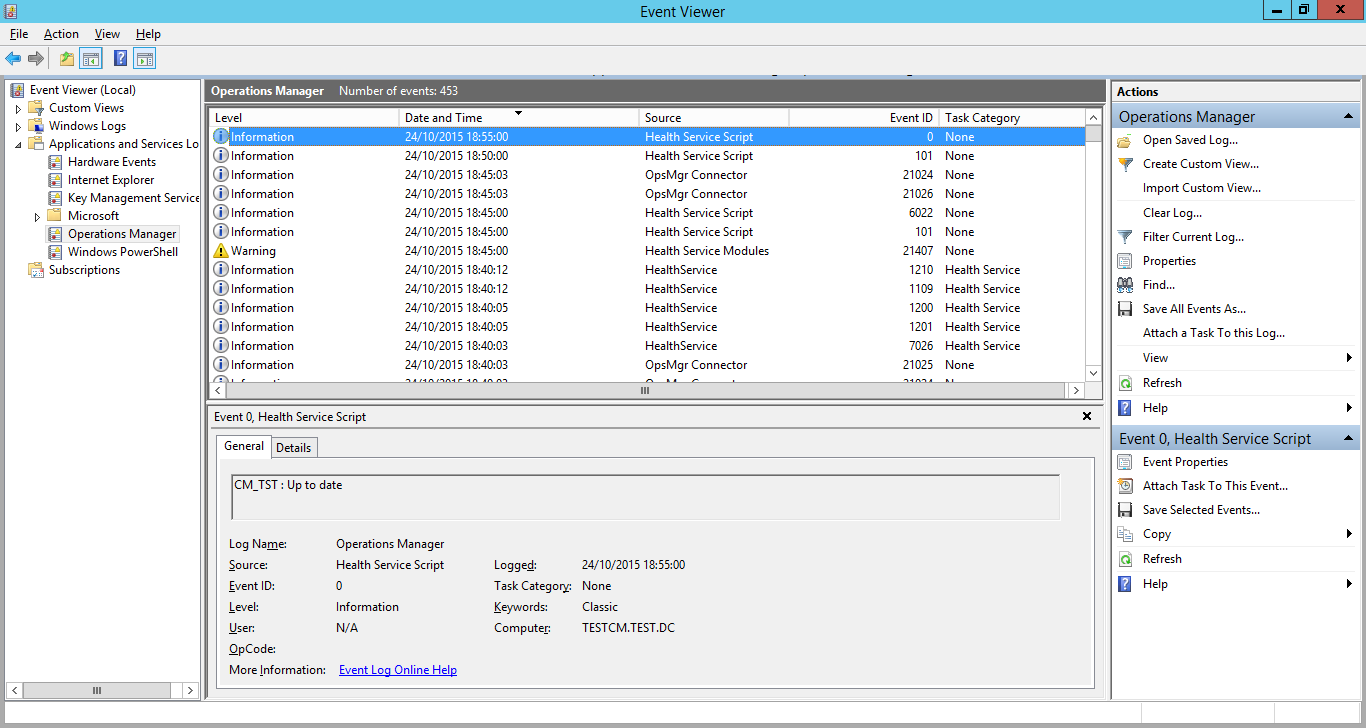The width and height of the screenshot is (1366, 728).
Task: Select the General tab
Action: tap(244, 446)
